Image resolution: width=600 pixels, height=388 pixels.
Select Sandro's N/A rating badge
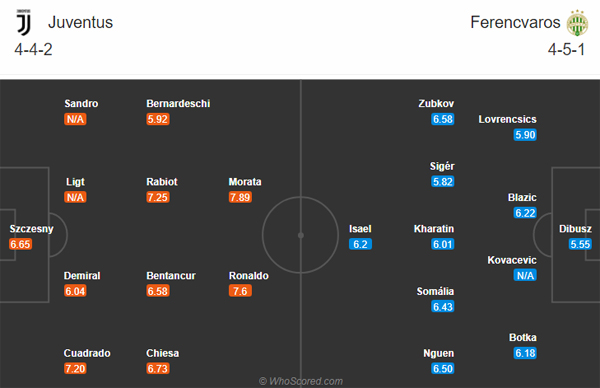[75, 119]
